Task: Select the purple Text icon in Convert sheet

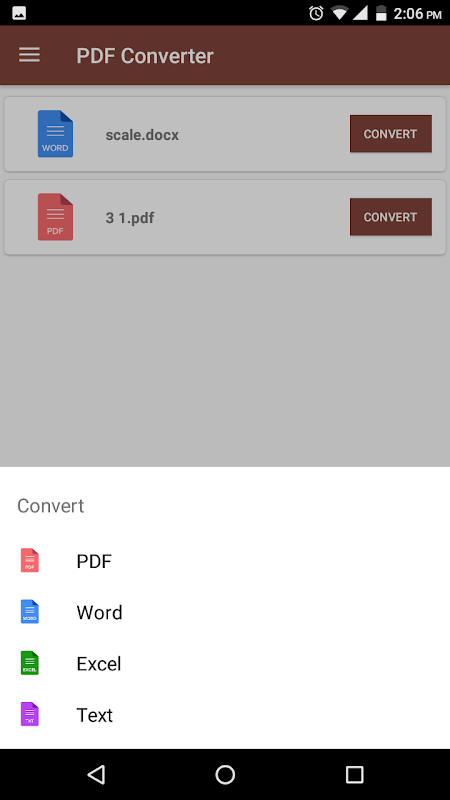Action: pyautogui.click(x=30, y=714)
